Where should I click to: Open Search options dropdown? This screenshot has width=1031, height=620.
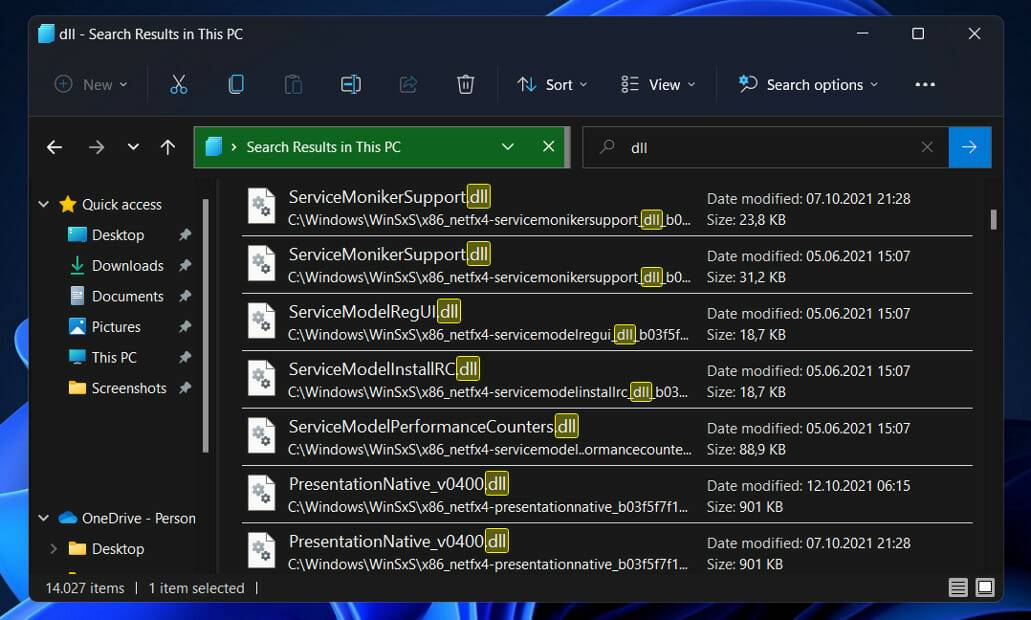[x=808, y=84]
